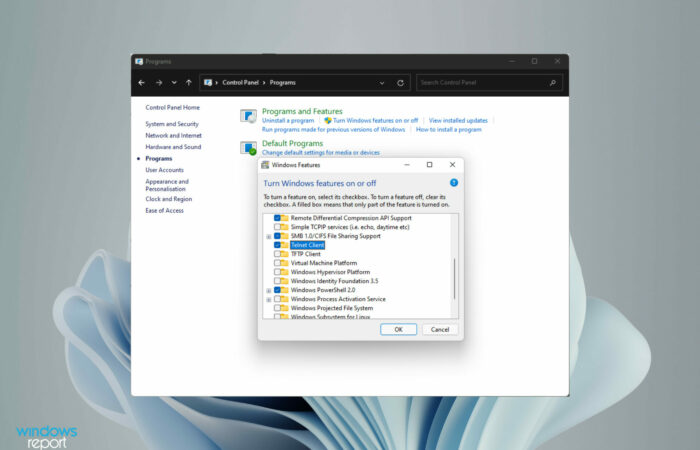700x450 pixels.
Task: Enable the TFTP Client checkbox
Action: click(x=277, y=254)
